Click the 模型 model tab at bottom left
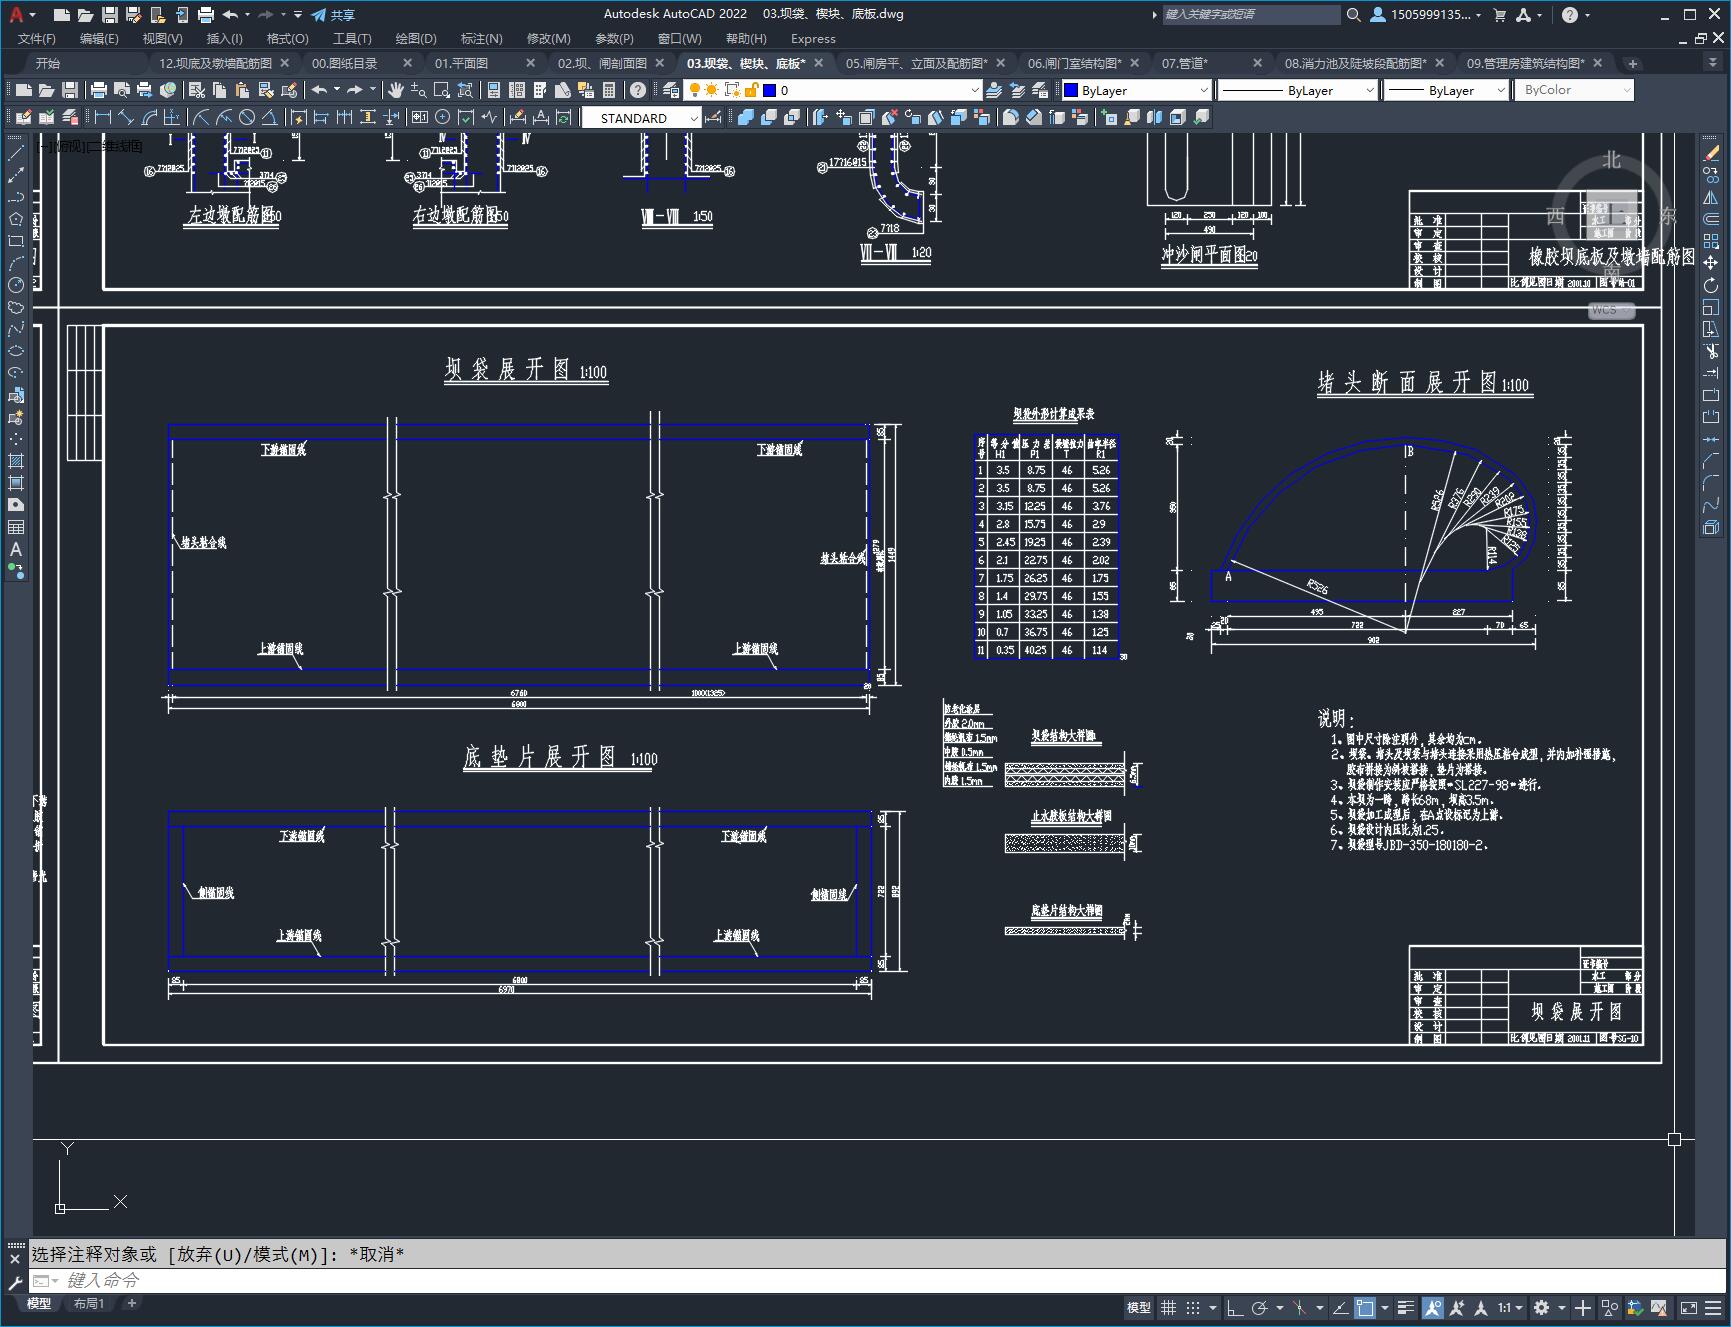 point(39,1303)
